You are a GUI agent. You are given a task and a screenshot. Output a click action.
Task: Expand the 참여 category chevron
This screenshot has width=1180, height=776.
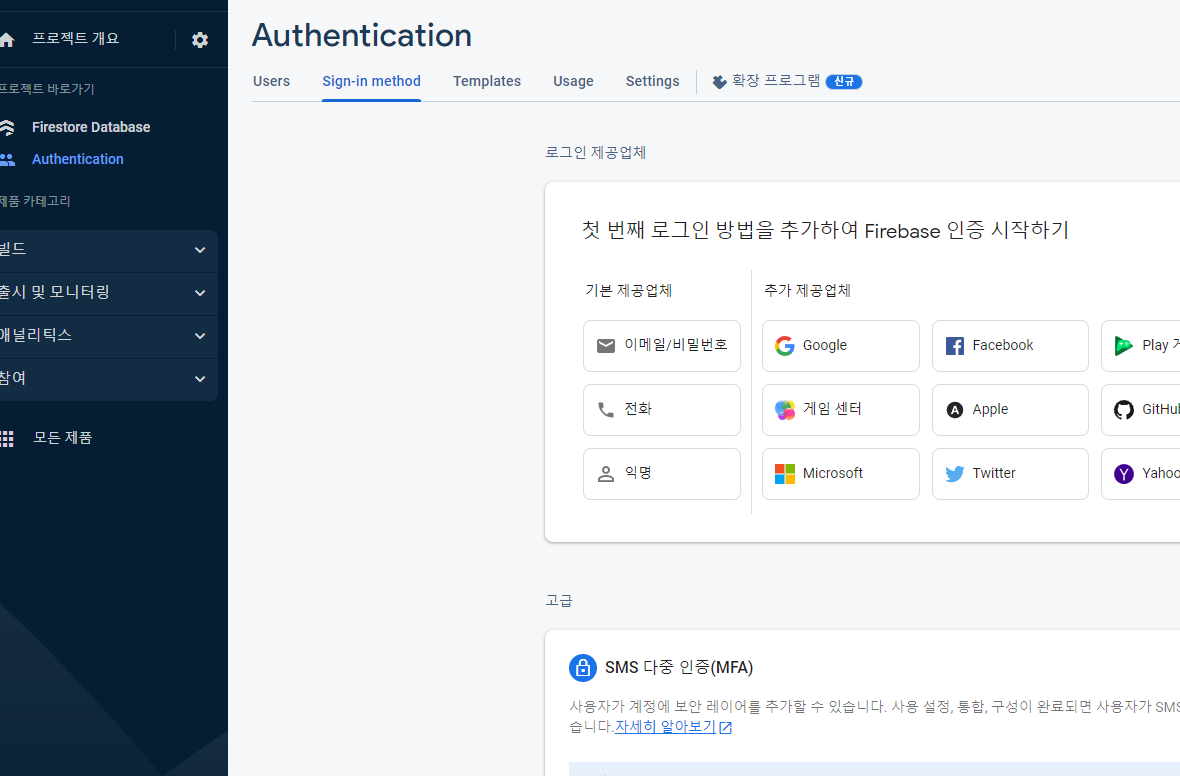pos(200,379)
